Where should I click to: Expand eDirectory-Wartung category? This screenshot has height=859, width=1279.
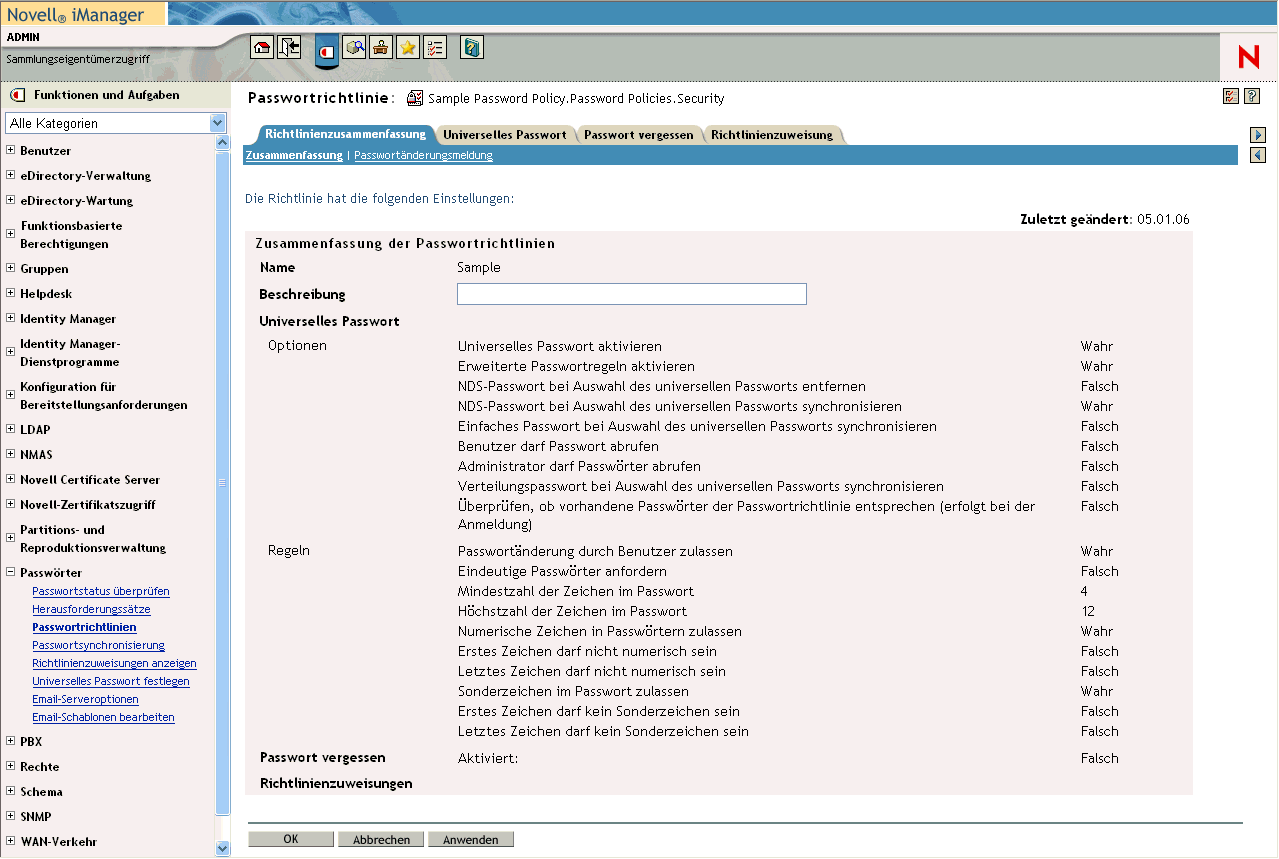click(x=10, y=201)
